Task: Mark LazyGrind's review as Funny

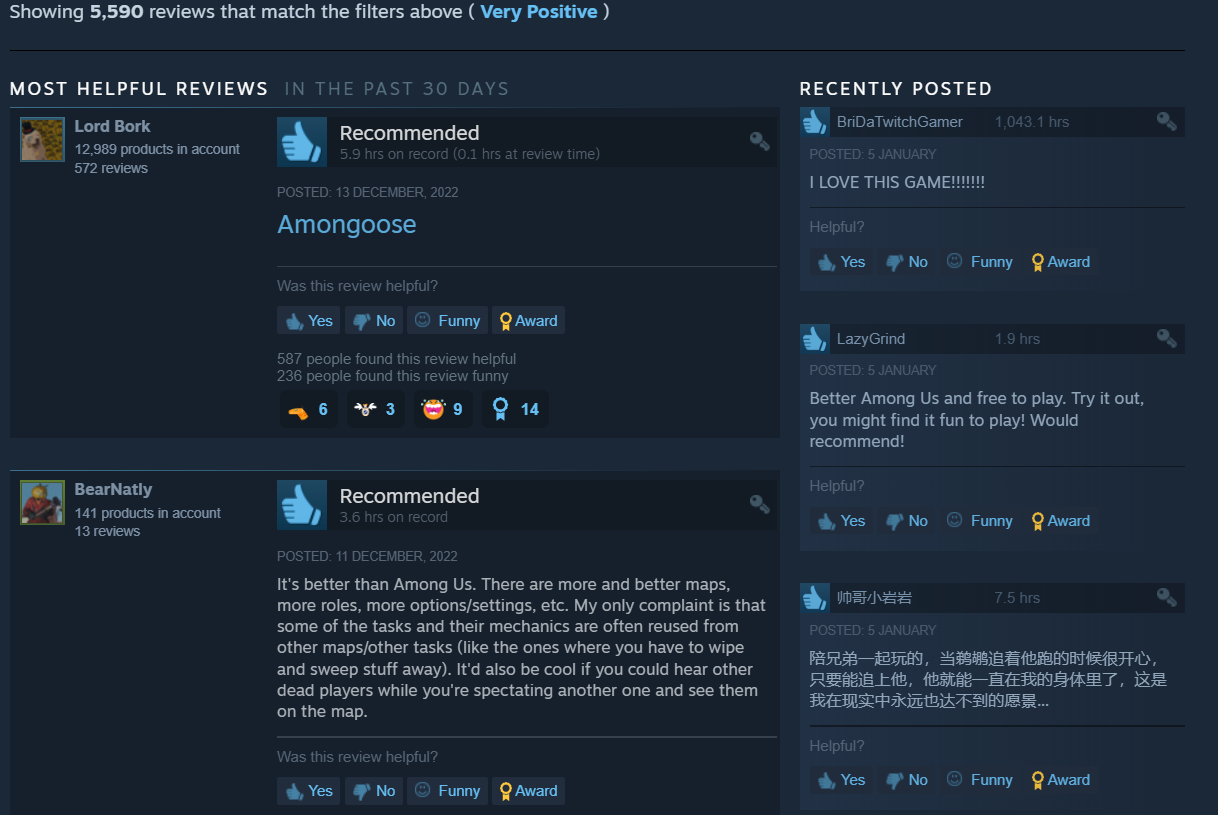Action: pos(979,521)
